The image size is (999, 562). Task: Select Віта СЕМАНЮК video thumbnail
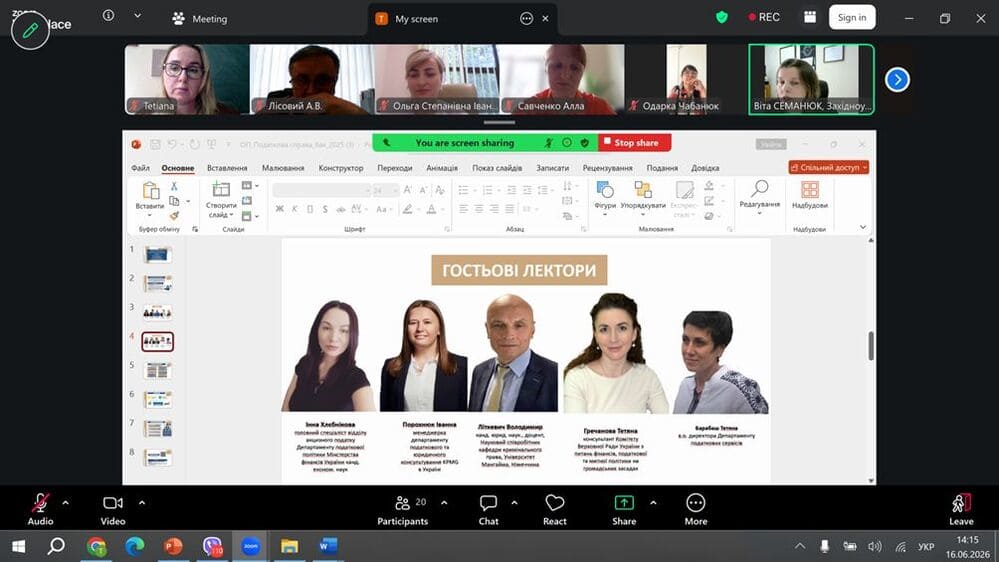click(811, 79)
